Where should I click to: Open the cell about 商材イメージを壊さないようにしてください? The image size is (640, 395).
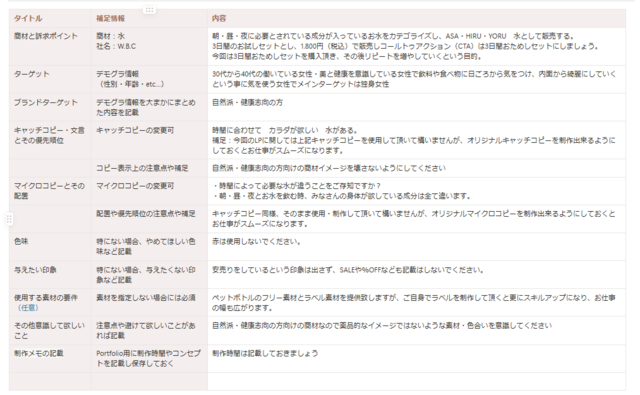[416, 168]
